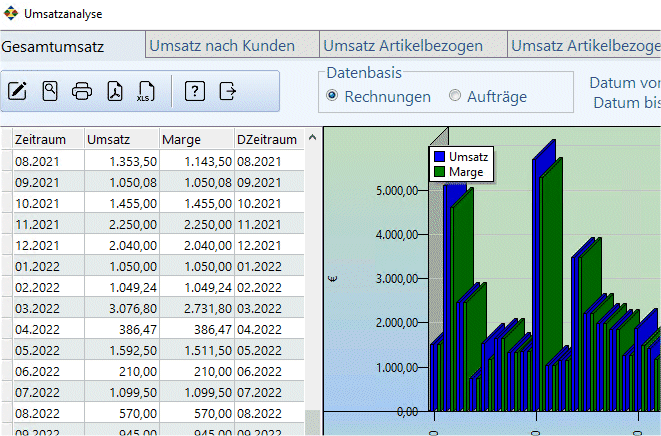The image size is (661, 436).
Task: Sort by the Marge column header
Action: coord(197,139)
